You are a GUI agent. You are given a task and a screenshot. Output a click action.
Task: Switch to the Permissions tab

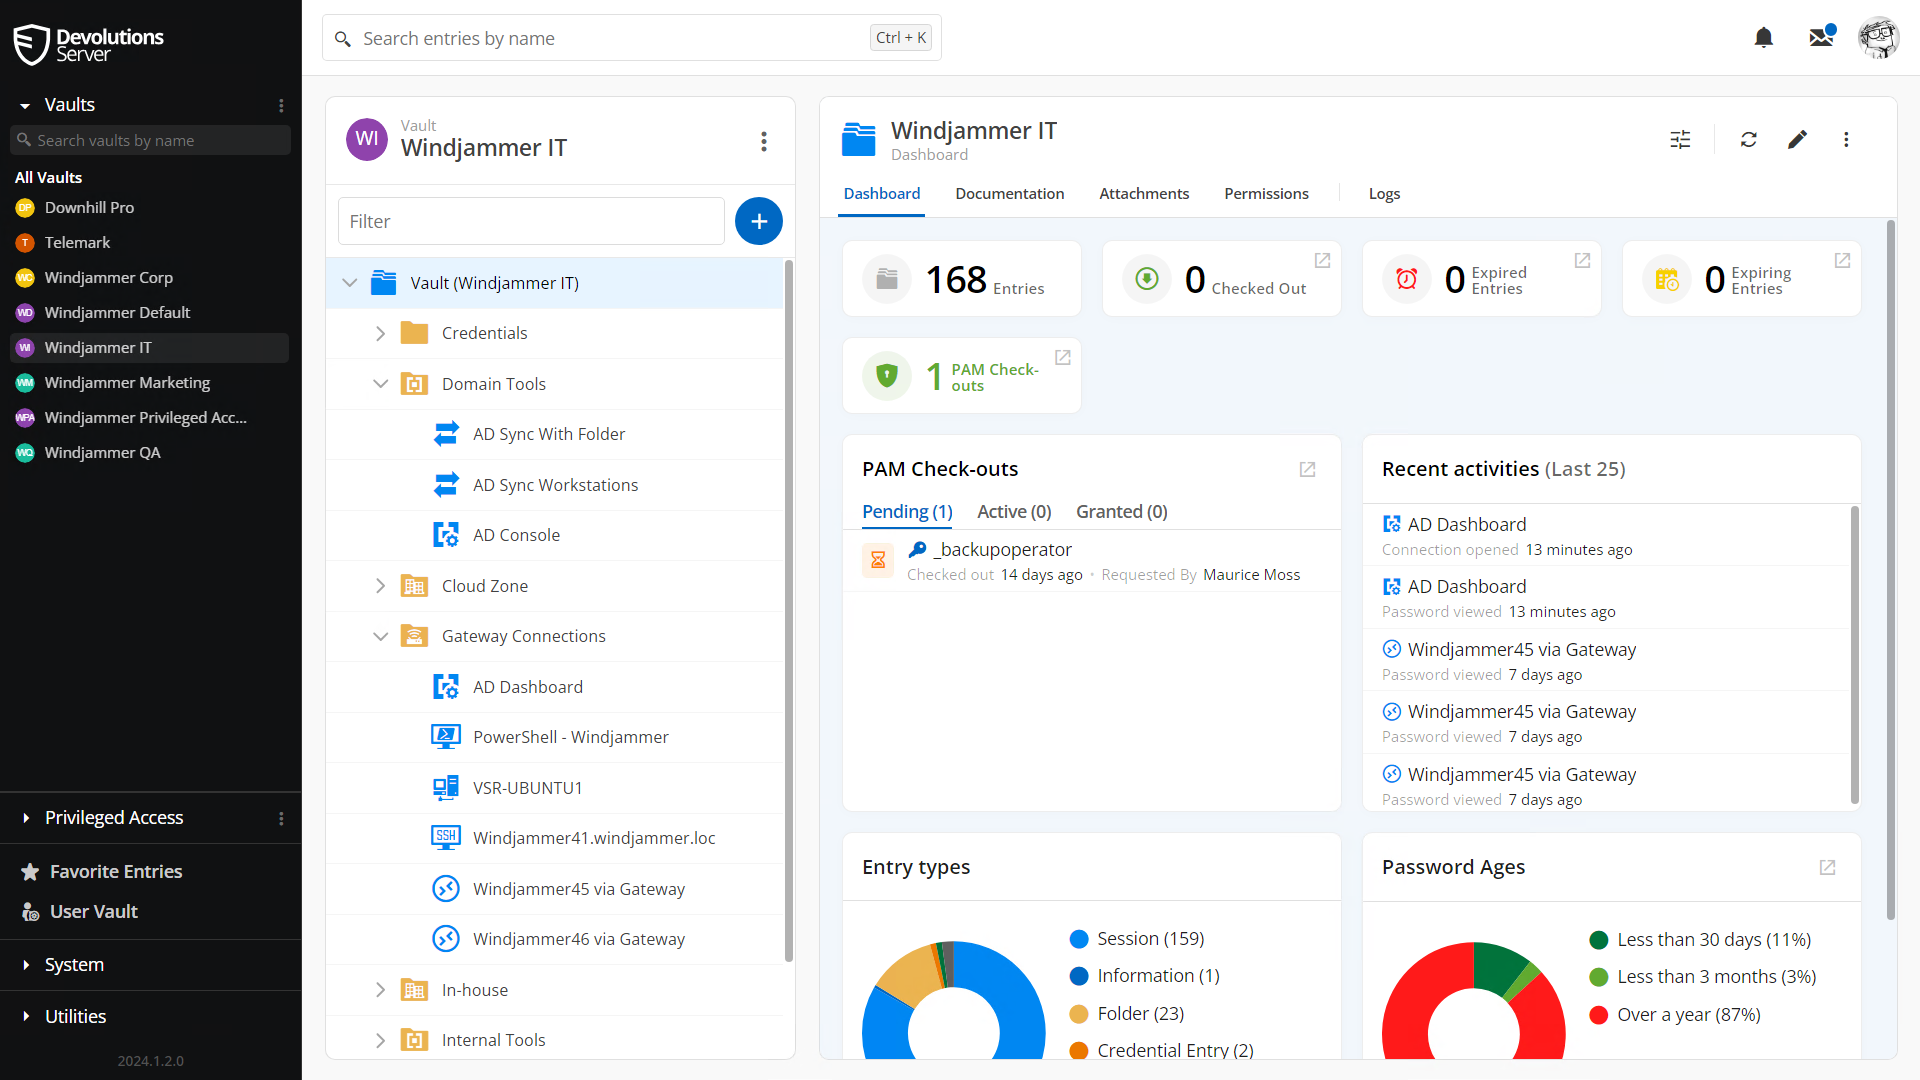[x=1266, y=194]
